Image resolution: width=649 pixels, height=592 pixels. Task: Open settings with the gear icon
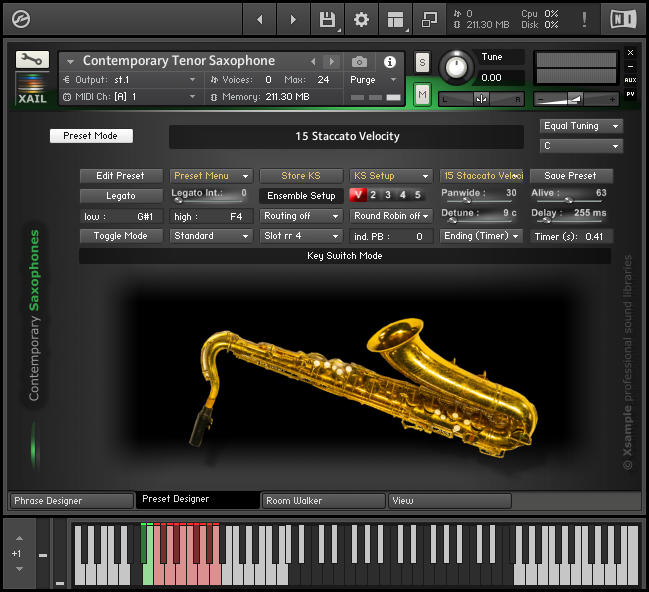click(361, 19)
